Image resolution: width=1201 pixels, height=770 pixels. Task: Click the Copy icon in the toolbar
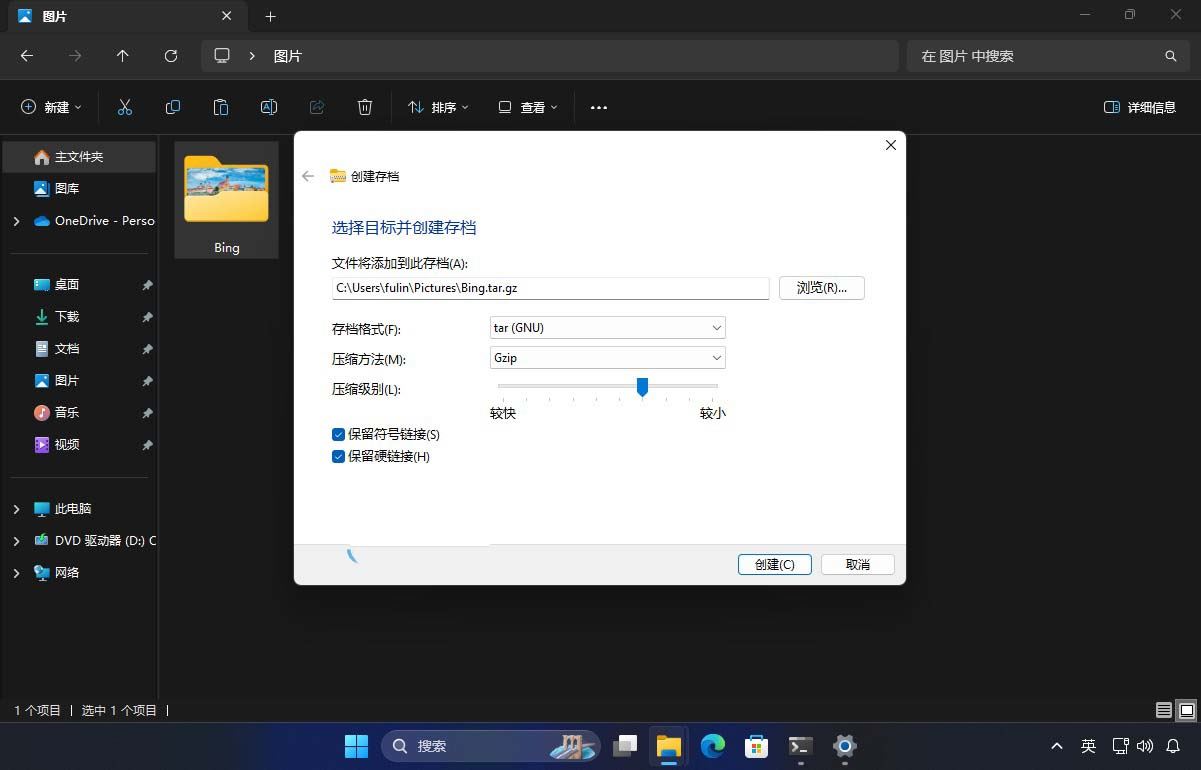click(x=172, y=107)
